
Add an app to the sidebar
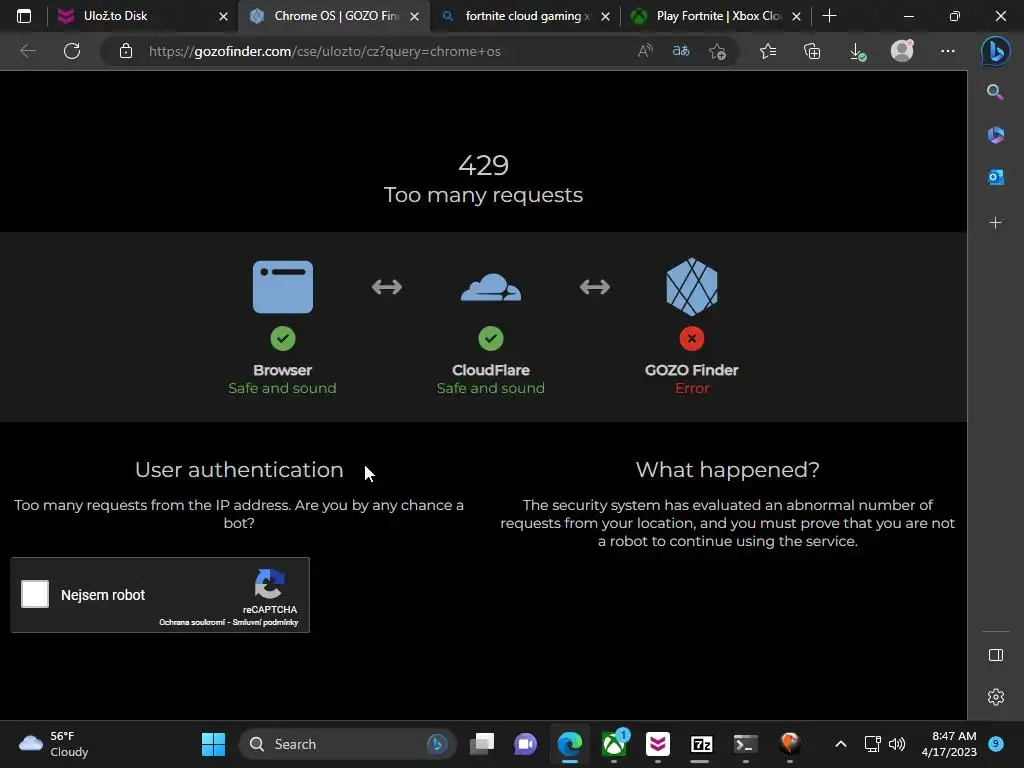[x=995, y=223]
